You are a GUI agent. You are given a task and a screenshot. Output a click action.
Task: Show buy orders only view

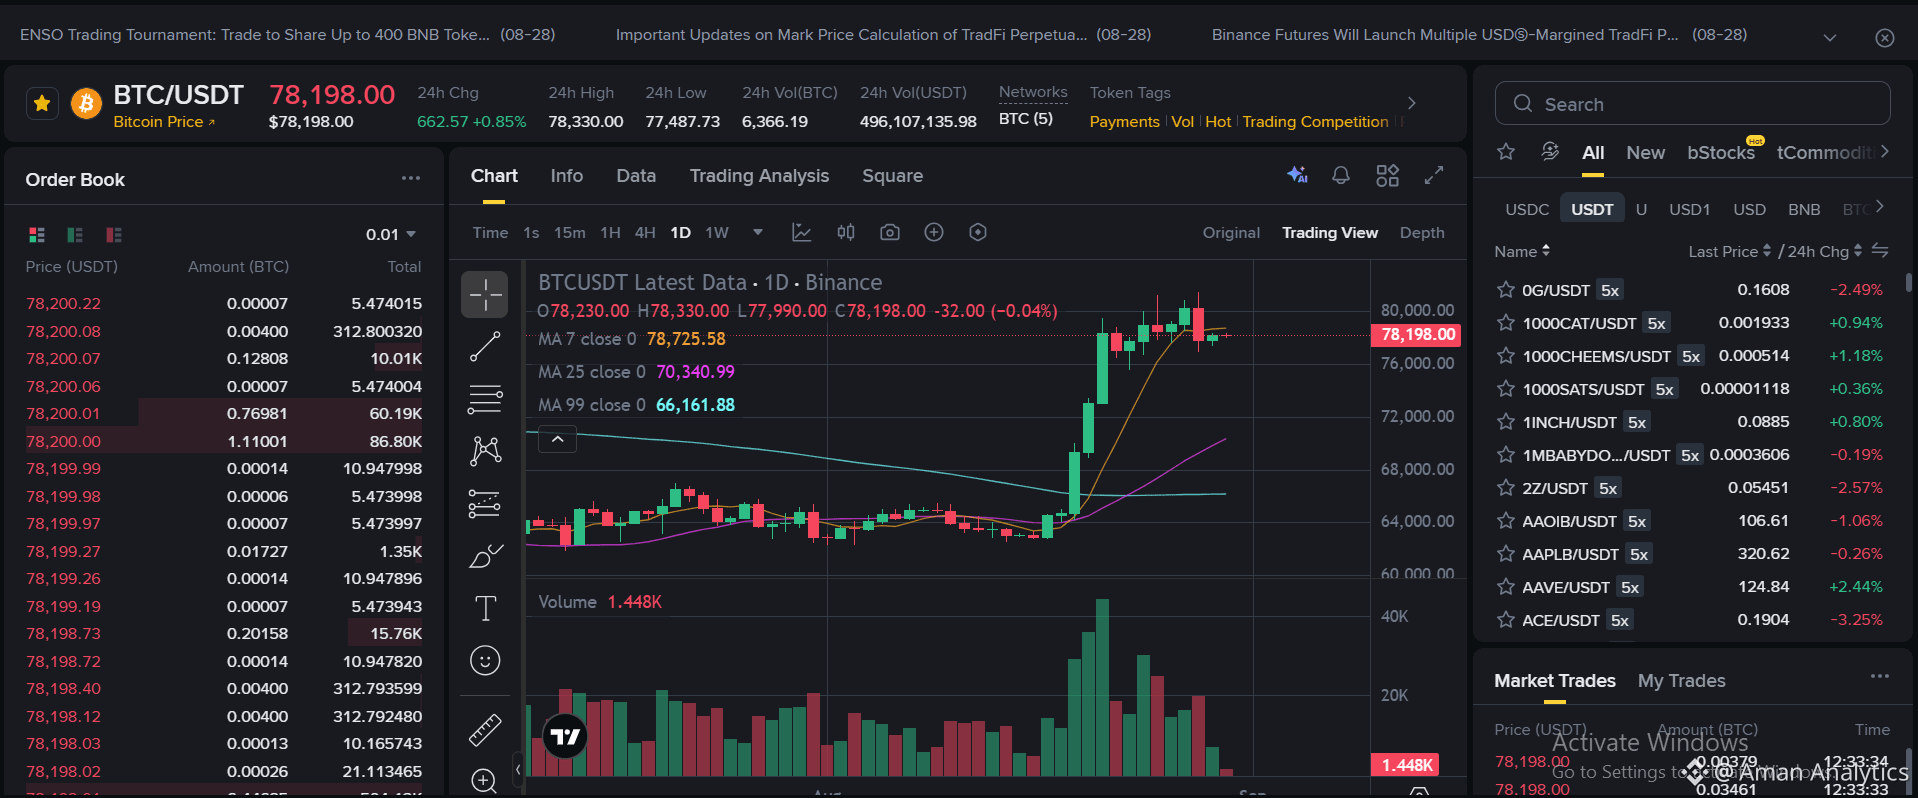(75, 234)
